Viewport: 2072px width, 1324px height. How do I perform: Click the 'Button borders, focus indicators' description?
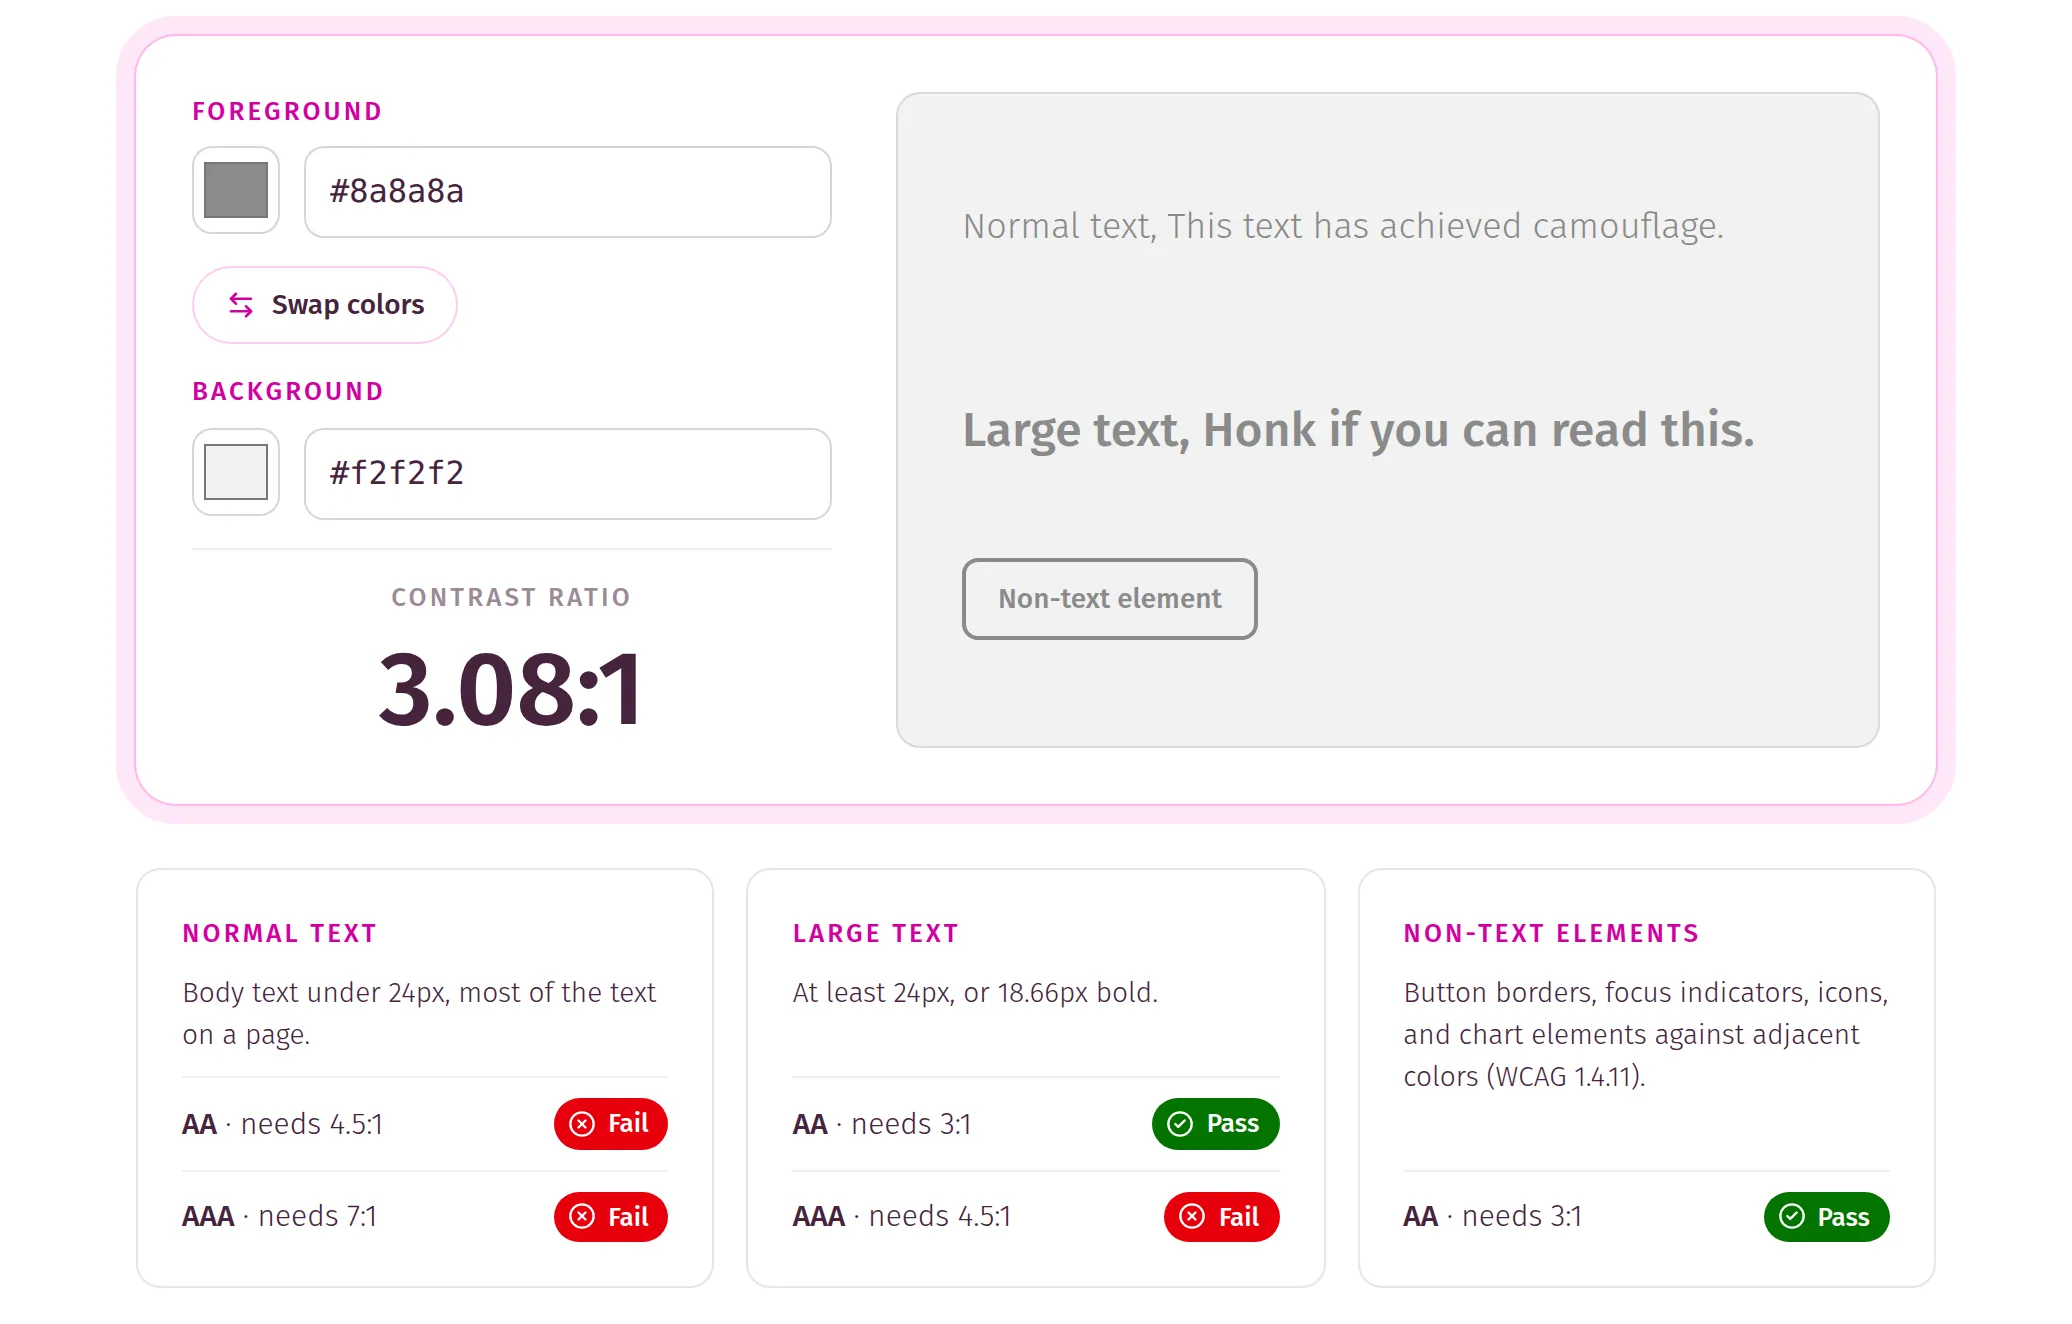[x=1646, y=1035]
